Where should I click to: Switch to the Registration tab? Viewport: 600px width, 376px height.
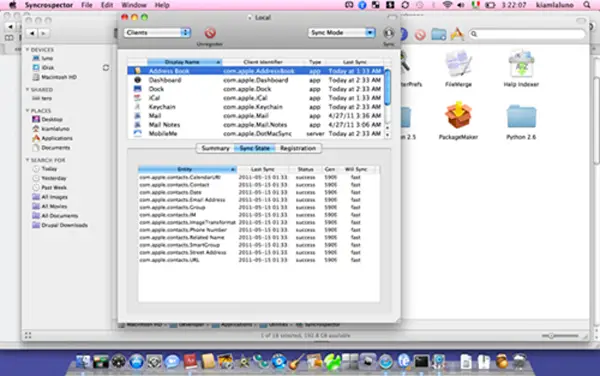pyautogui.click(x=298, y=148)
